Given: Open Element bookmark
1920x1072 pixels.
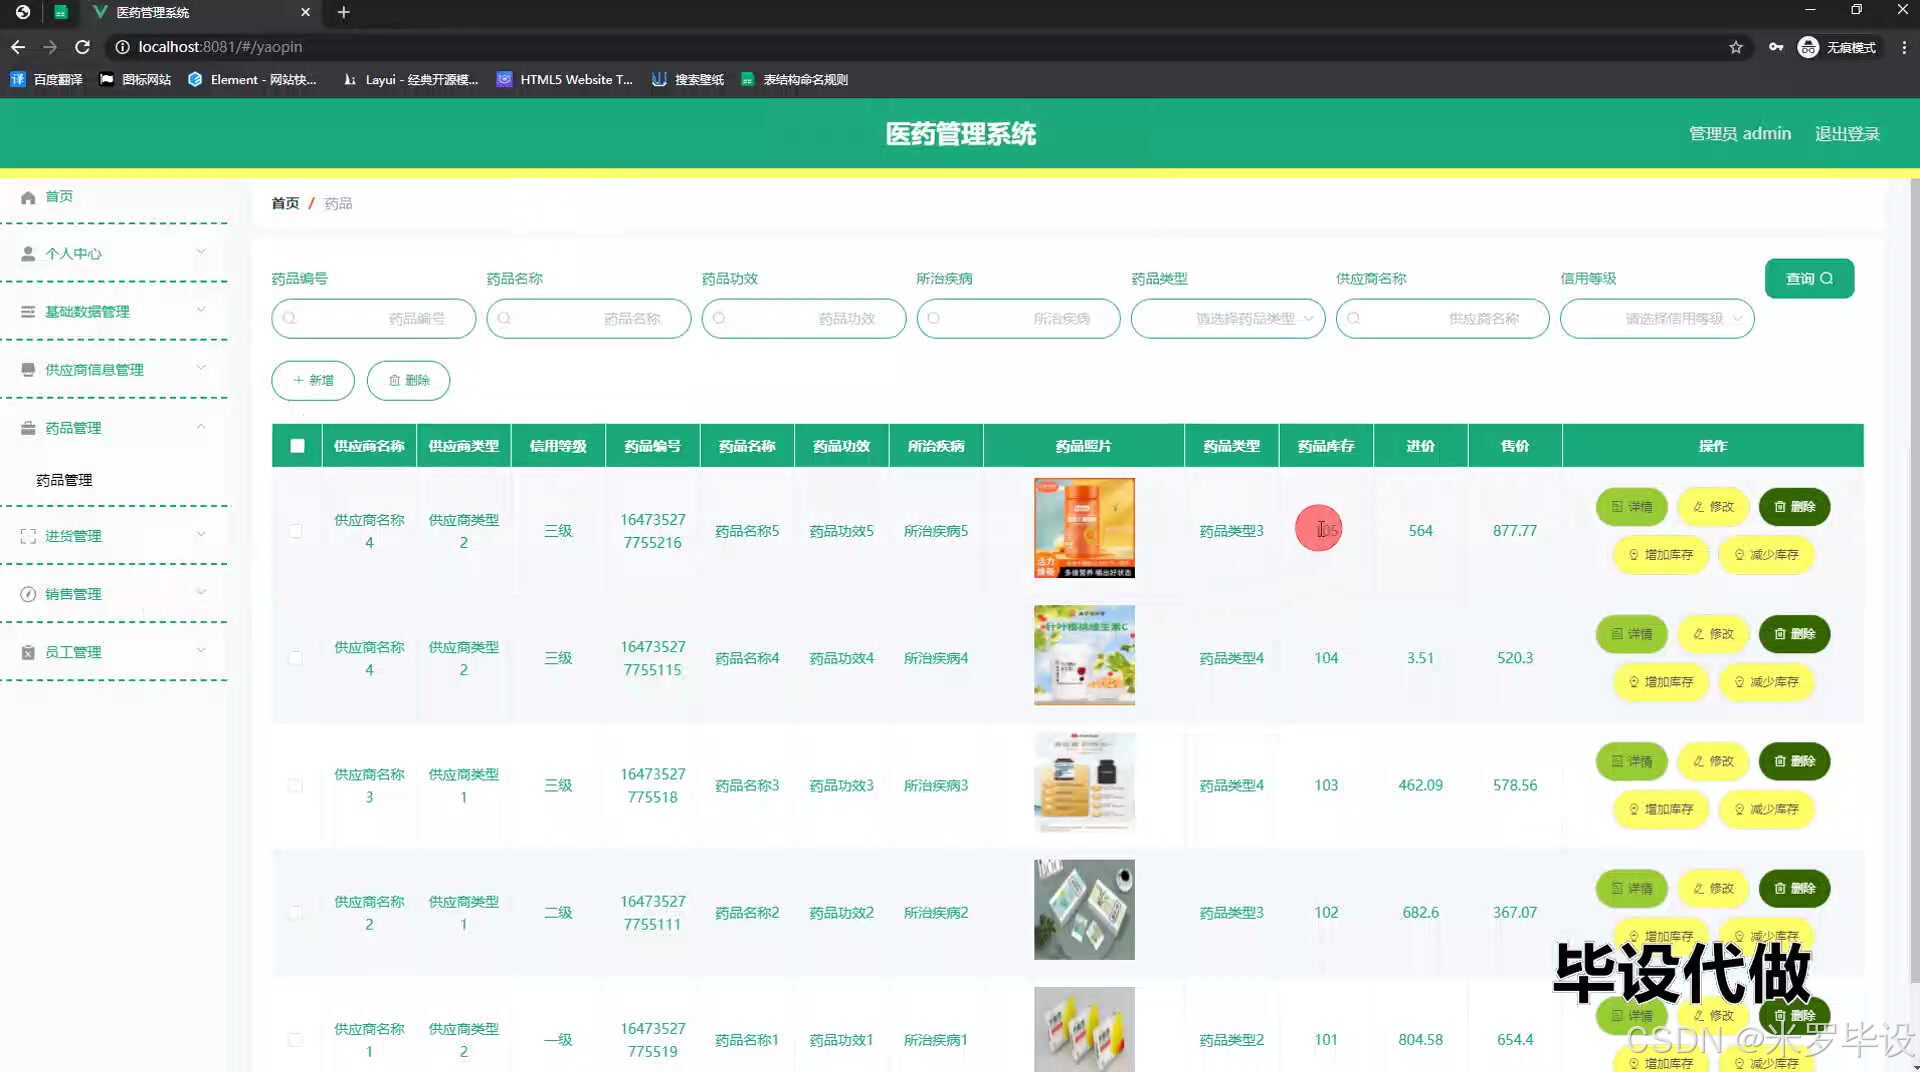Looking at the screenshot, I should 252,79.
